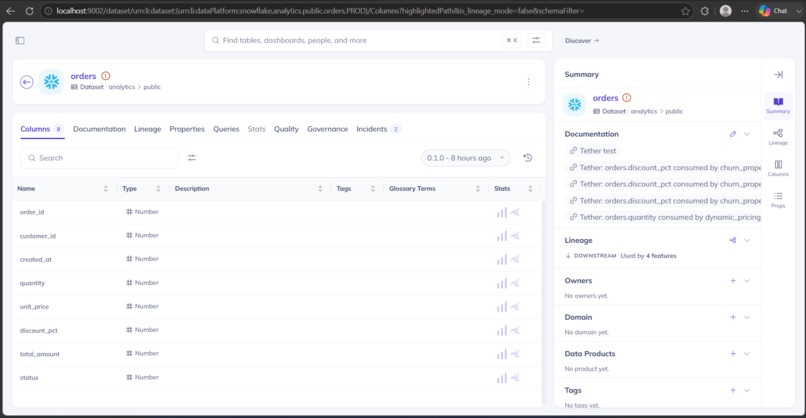
Task: Bookmark this page with the star icon
Action: (685, 11)
